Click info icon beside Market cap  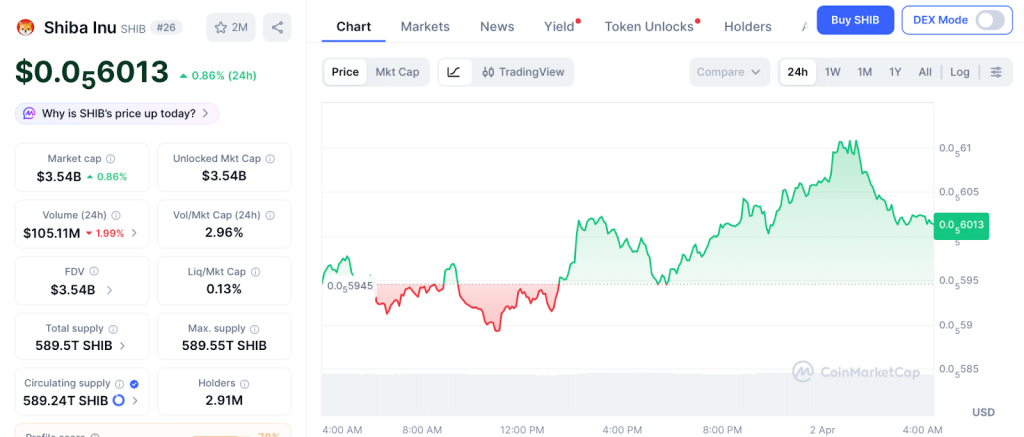click(x=110, y=159)
